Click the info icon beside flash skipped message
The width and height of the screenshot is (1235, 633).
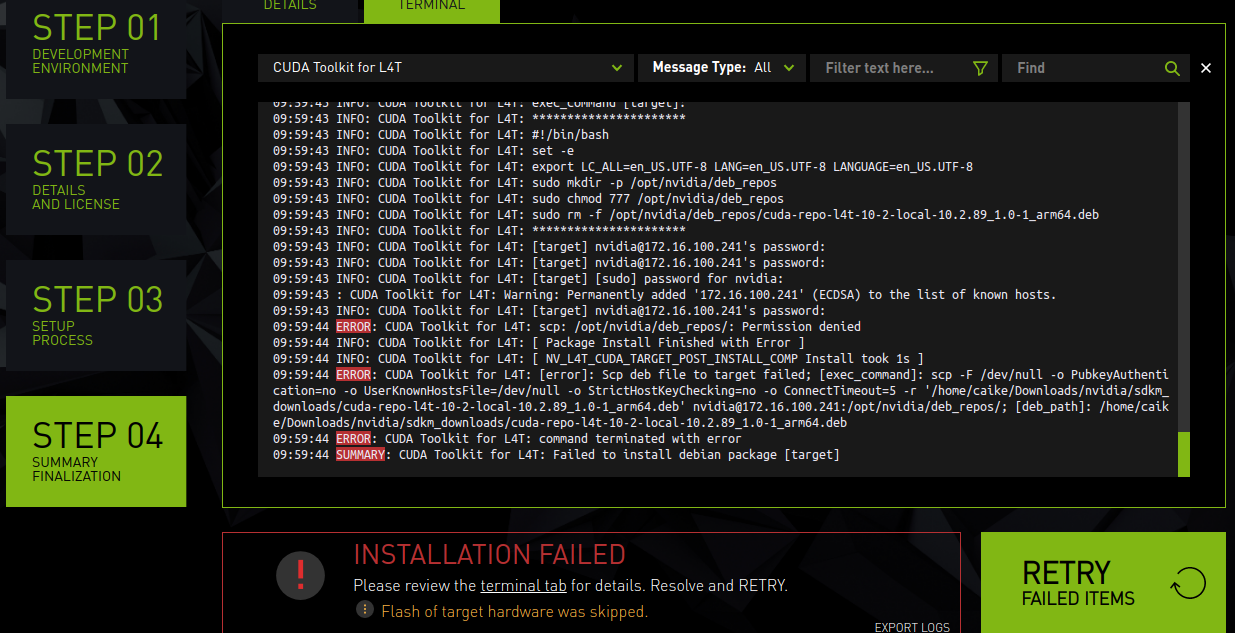tap(365, 610)
